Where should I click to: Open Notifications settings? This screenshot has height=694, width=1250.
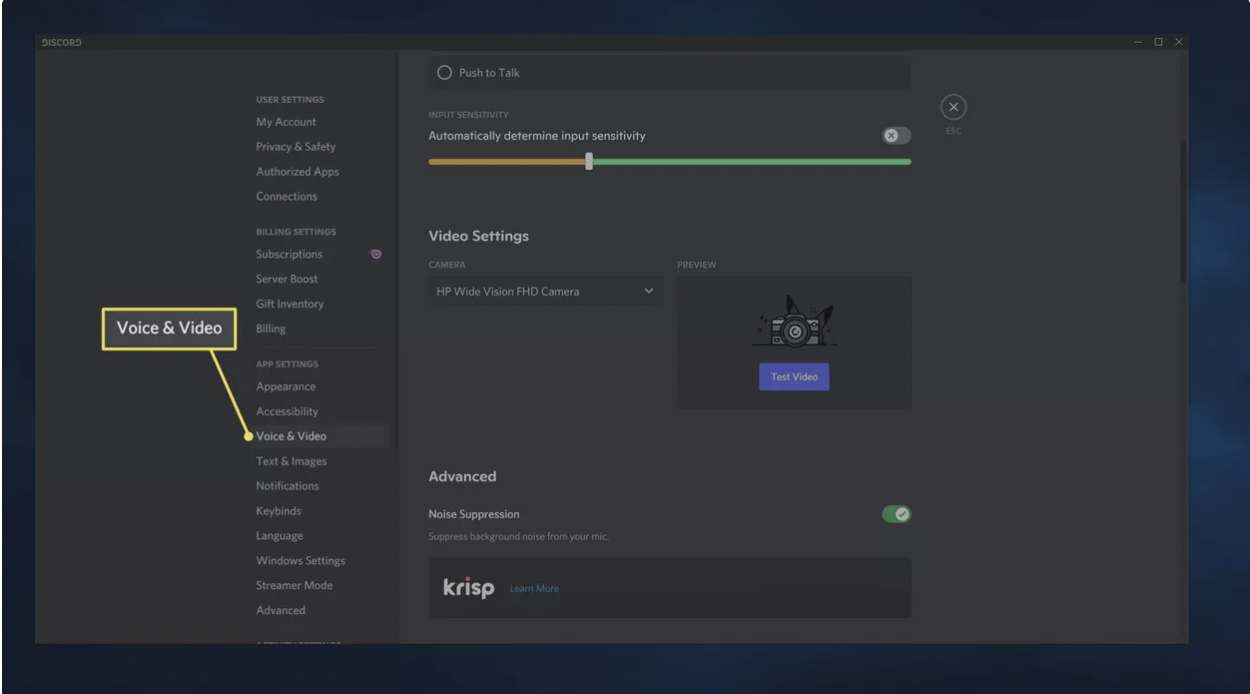click(x=287, y=486)
